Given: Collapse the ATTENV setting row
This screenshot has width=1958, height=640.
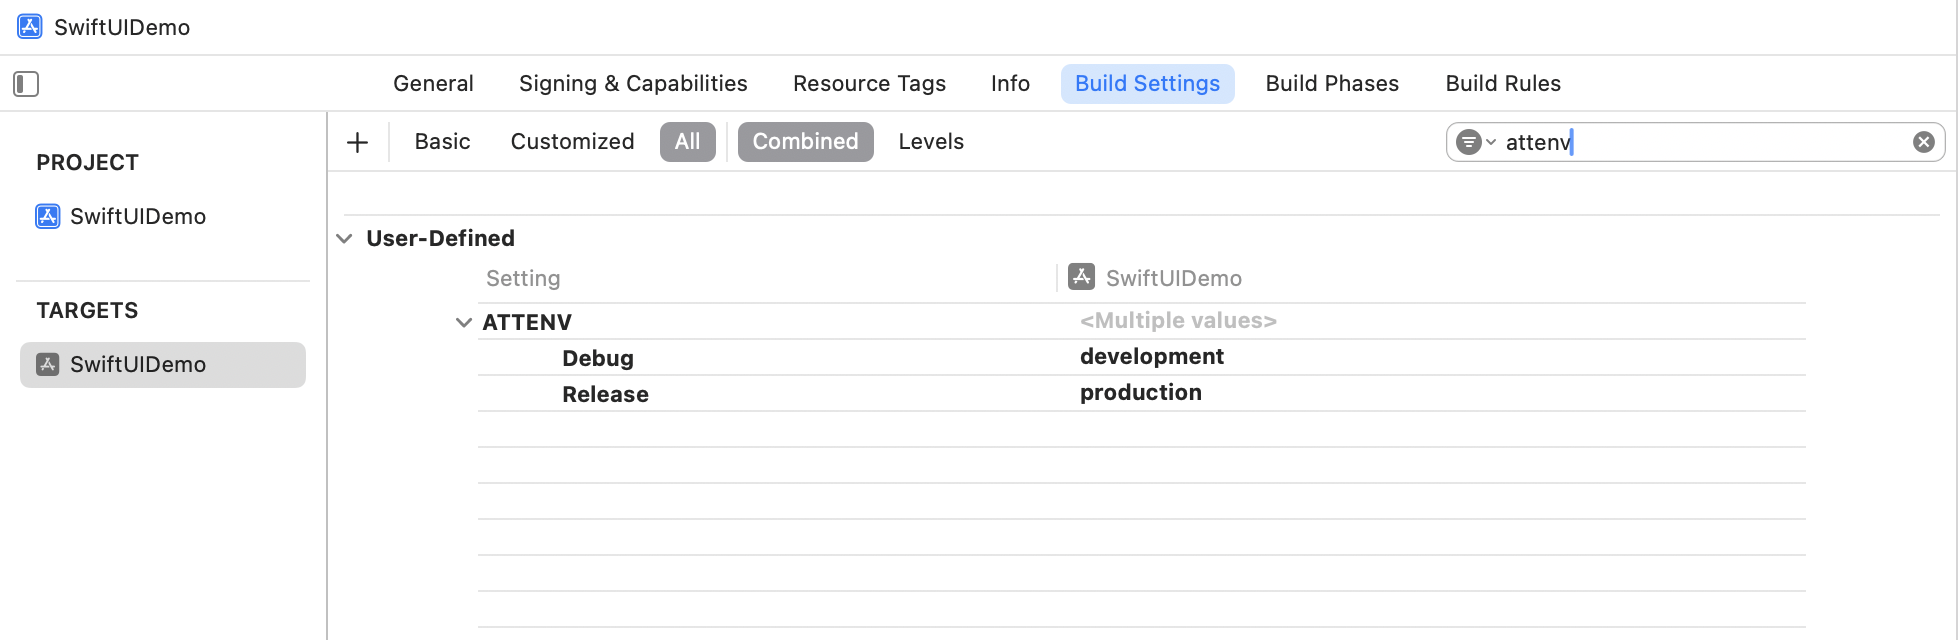Looking at the screenshot, I should tap(464, 322).
